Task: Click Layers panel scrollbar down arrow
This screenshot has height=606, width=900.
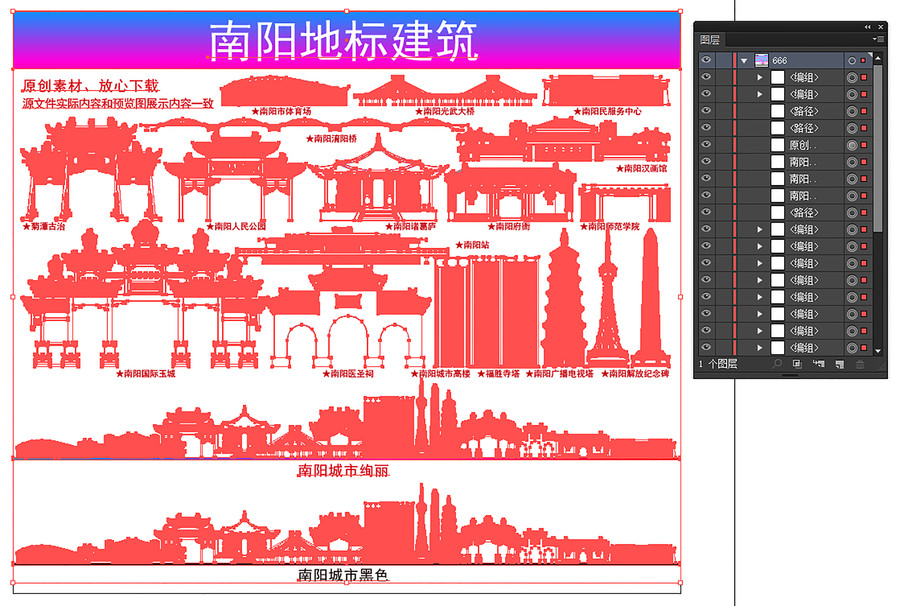Action: [x=878, y=351]
